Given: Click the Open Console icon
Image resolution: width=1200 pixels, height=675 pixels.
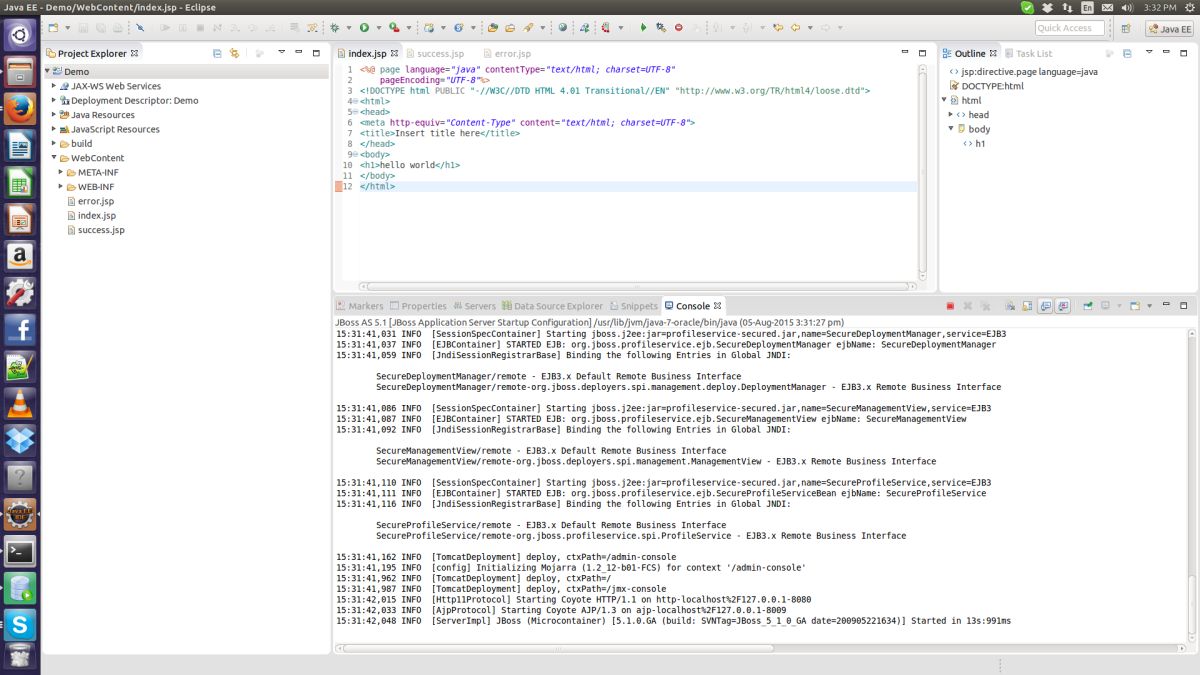Looking at the screenshot, I should pyautogui.click(x=1135, y=306).
